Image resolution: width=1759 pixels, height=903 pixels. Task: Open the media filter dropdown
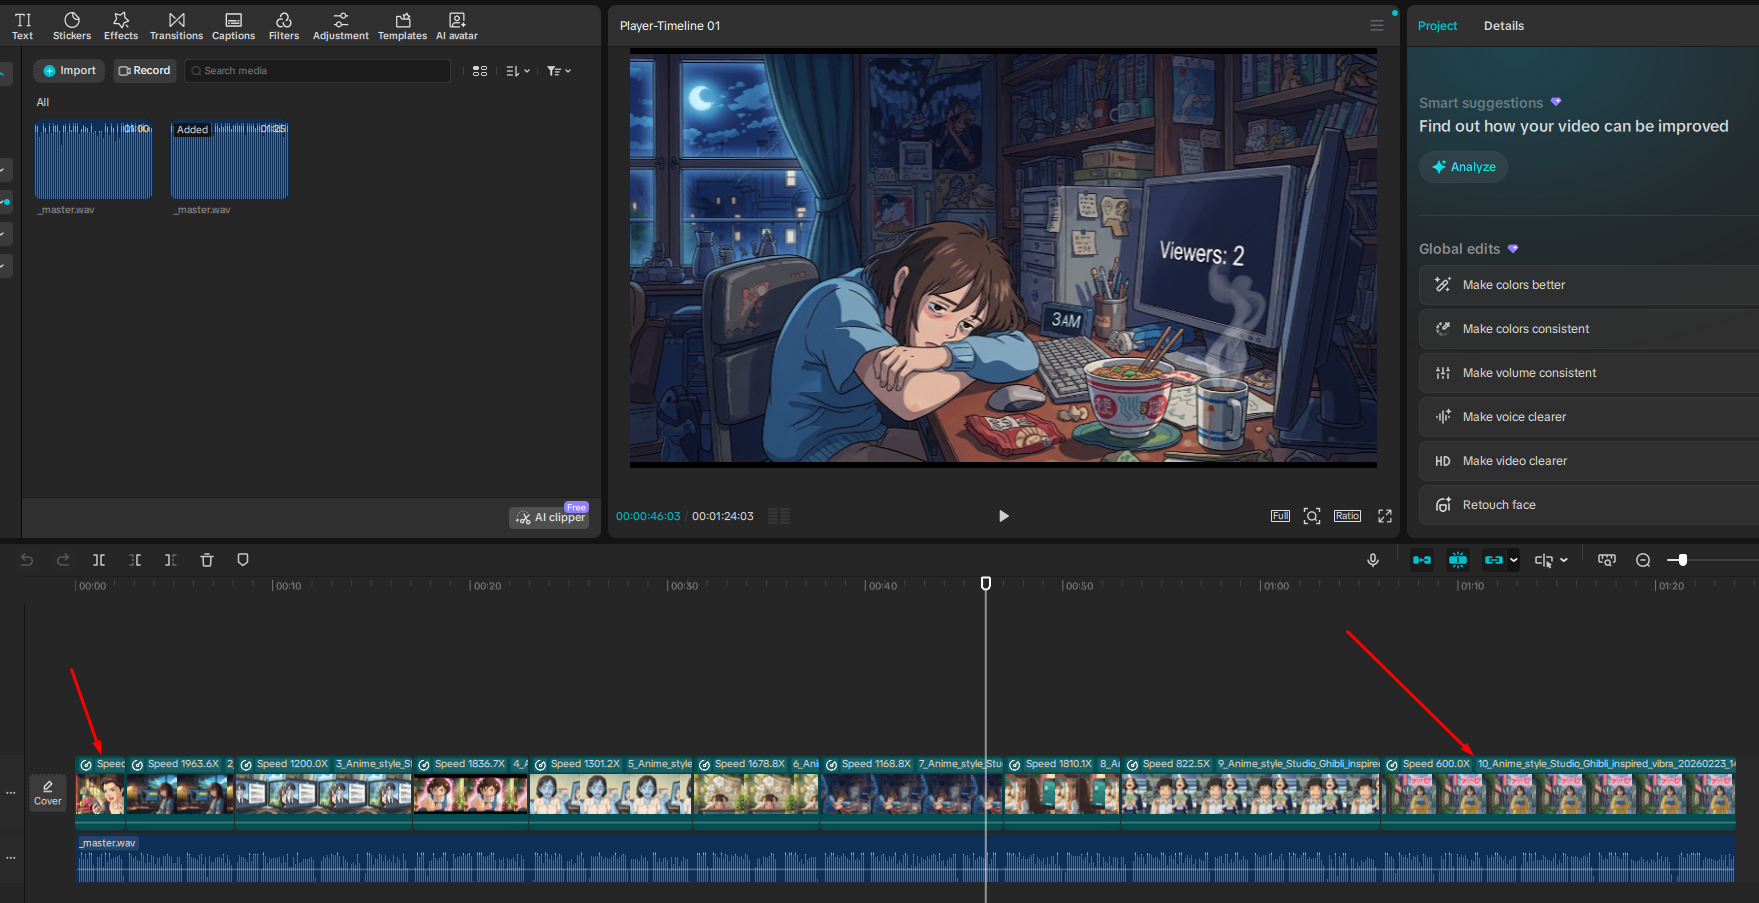click(x=559, y=71)
